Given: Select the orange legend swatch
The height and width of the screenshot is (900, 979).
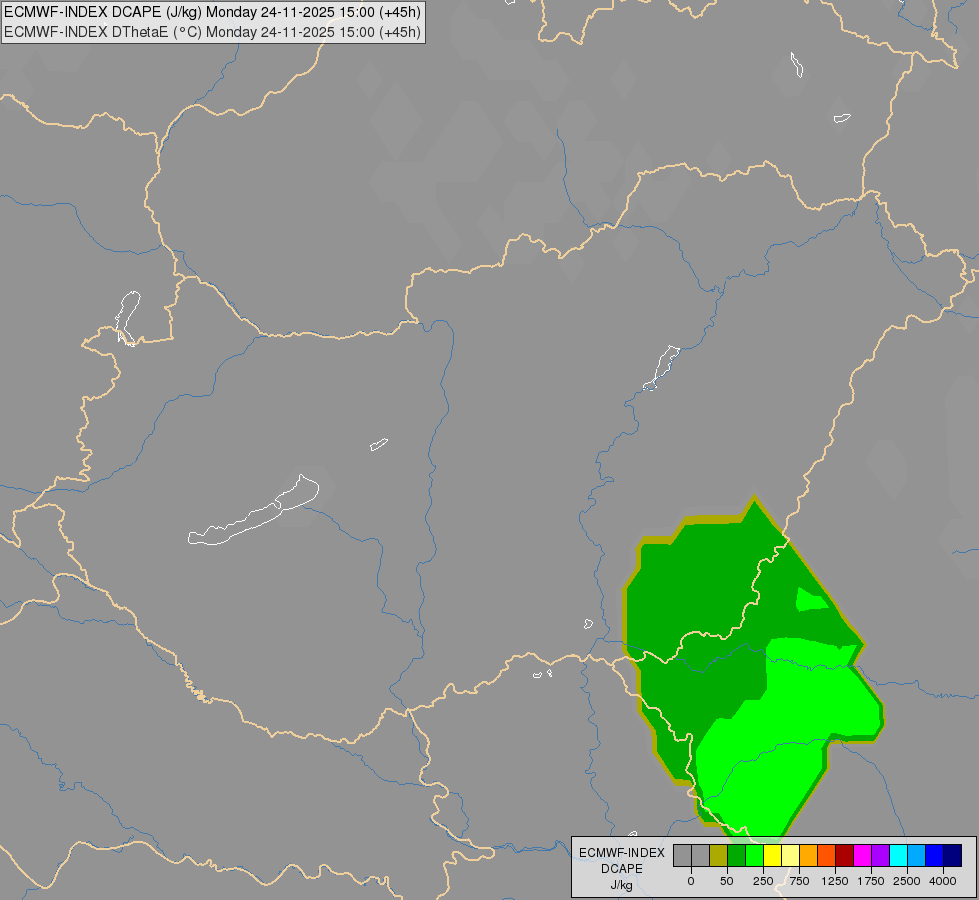Looking at the screenshot, I should (809, 856).
